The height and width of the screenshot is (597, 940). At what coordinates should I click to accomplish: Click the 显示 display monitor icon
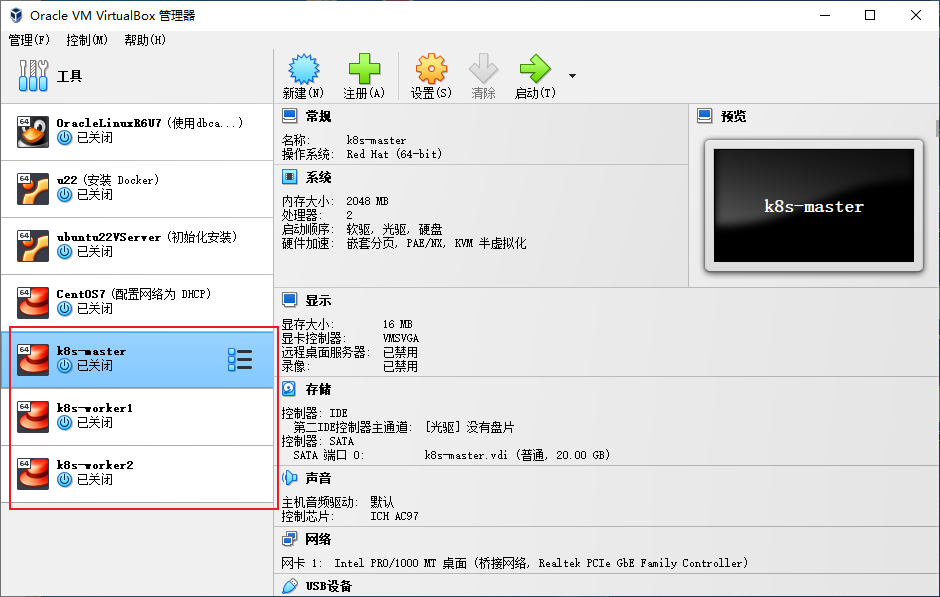pyautogui.click(x=290, y=300)
